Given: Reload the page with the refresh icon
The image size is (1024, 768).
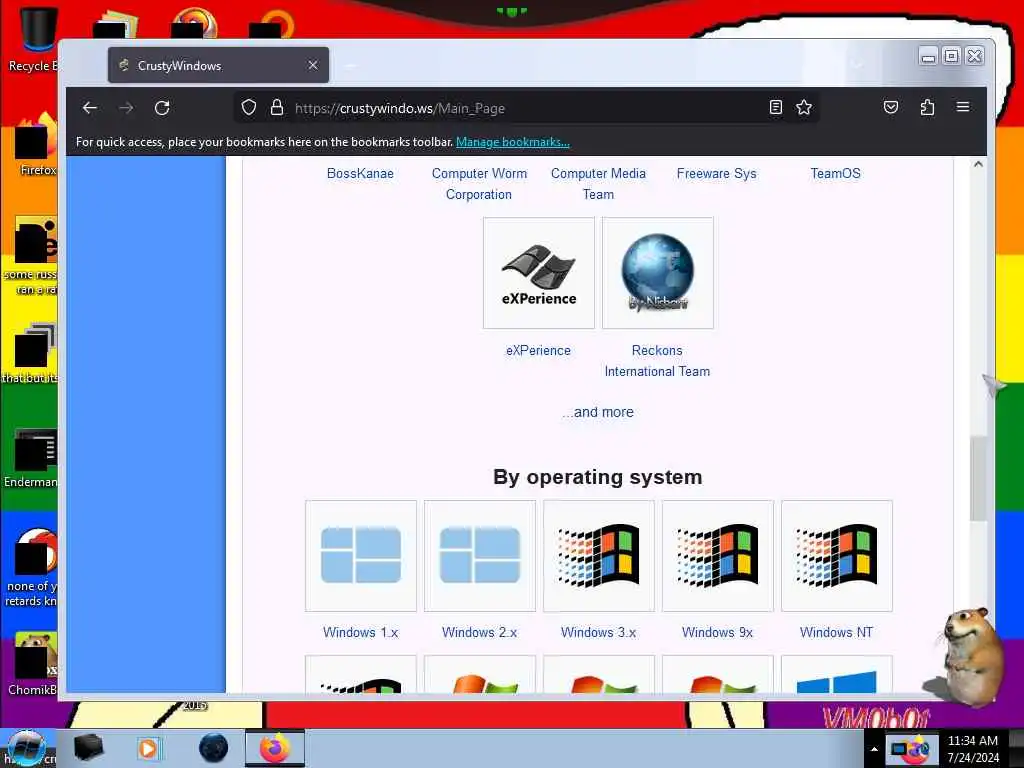Looking at the screenshot, I should point(162,108).
